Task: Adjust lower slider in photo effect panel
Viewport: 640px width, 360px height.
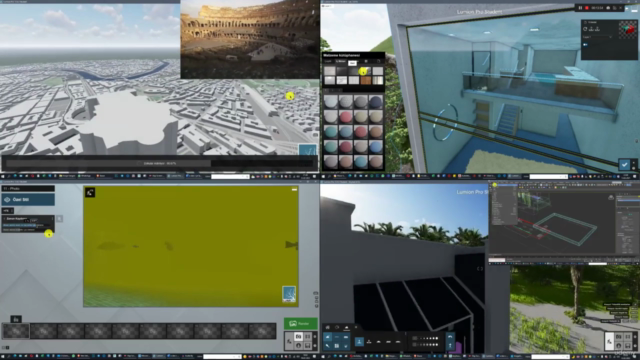Action: click(27, 230)
